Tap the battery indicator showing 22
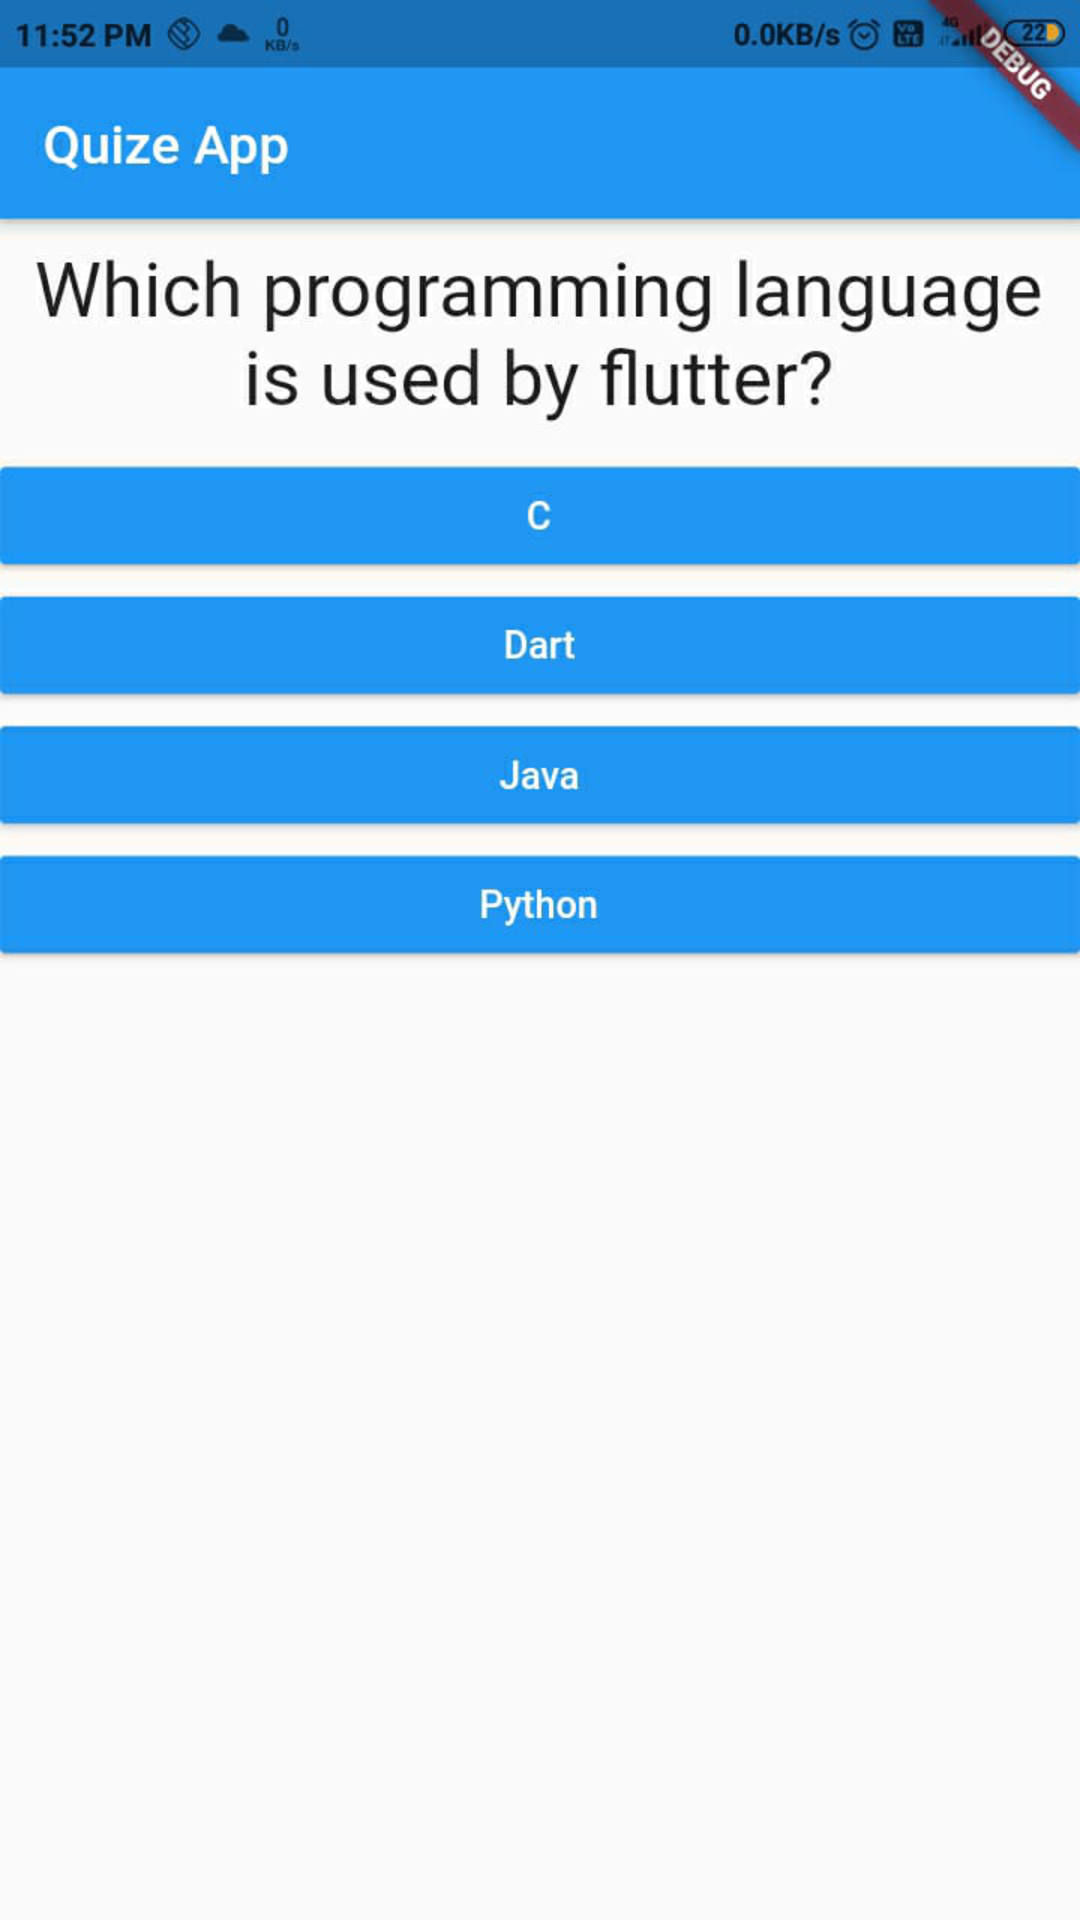1080x1920 pixels. (x=1035, y=33)
